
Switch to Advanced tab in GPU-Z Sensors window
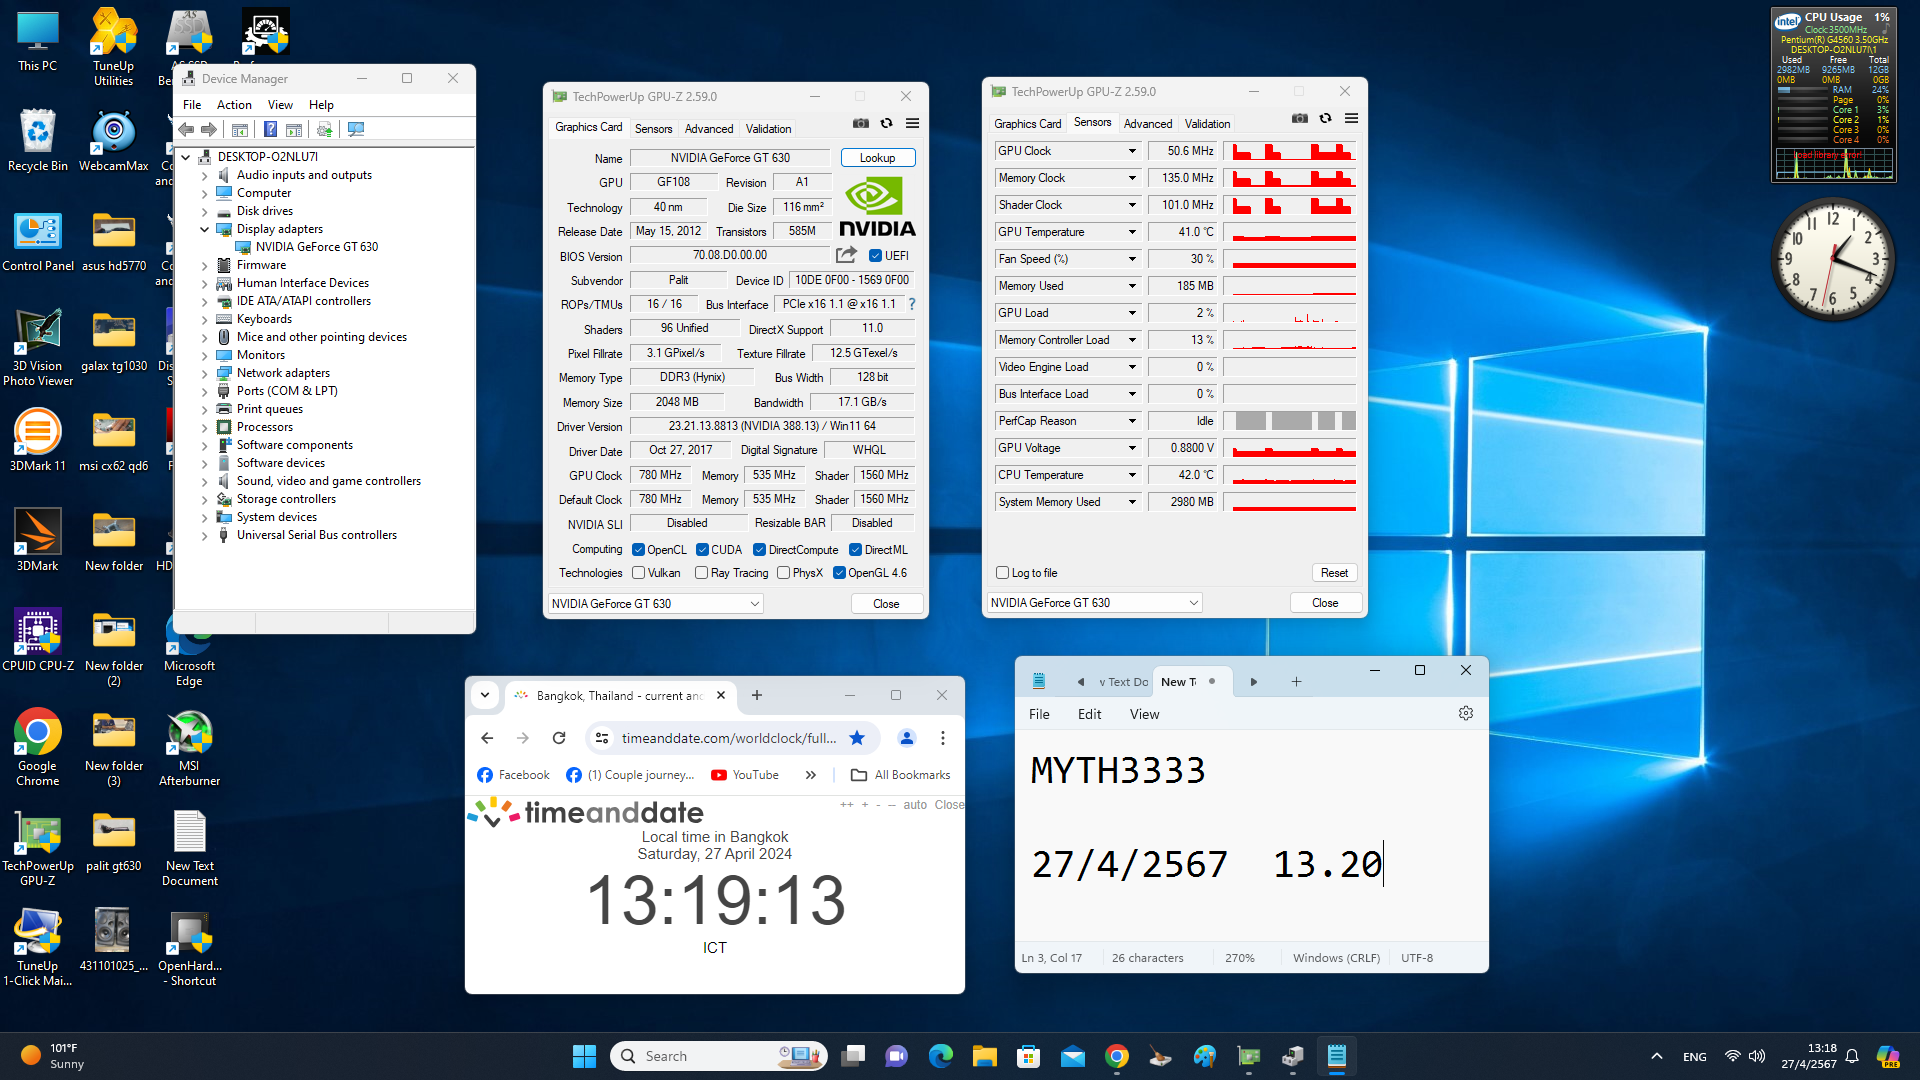tap(1147, 124)
